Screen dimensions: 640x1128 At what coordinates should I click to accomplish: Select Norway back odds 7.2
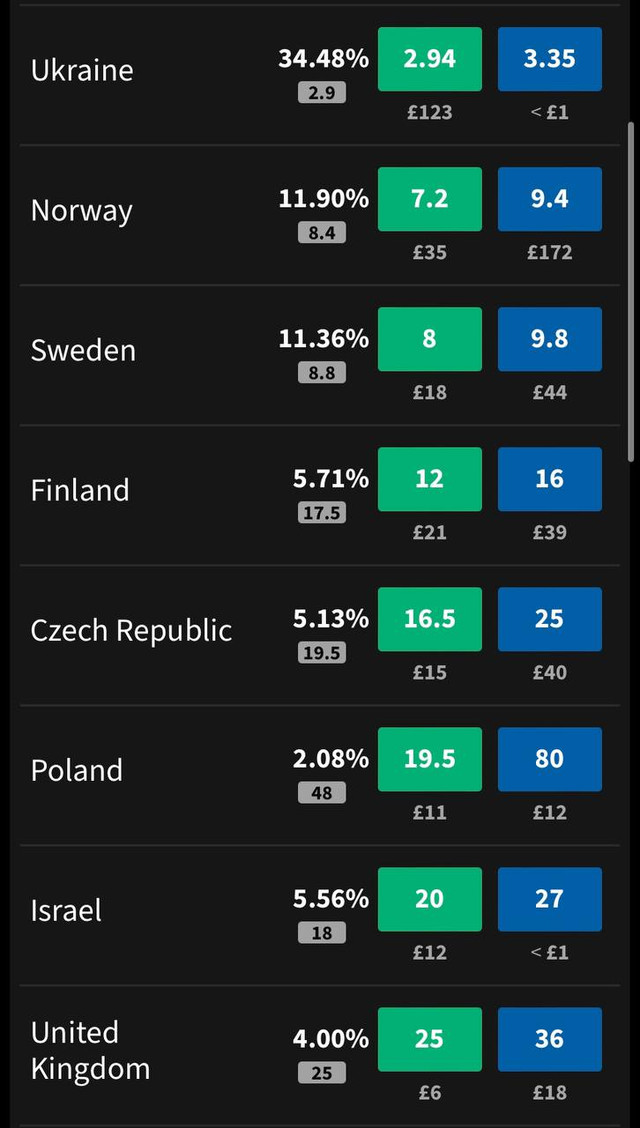(429, 199)
